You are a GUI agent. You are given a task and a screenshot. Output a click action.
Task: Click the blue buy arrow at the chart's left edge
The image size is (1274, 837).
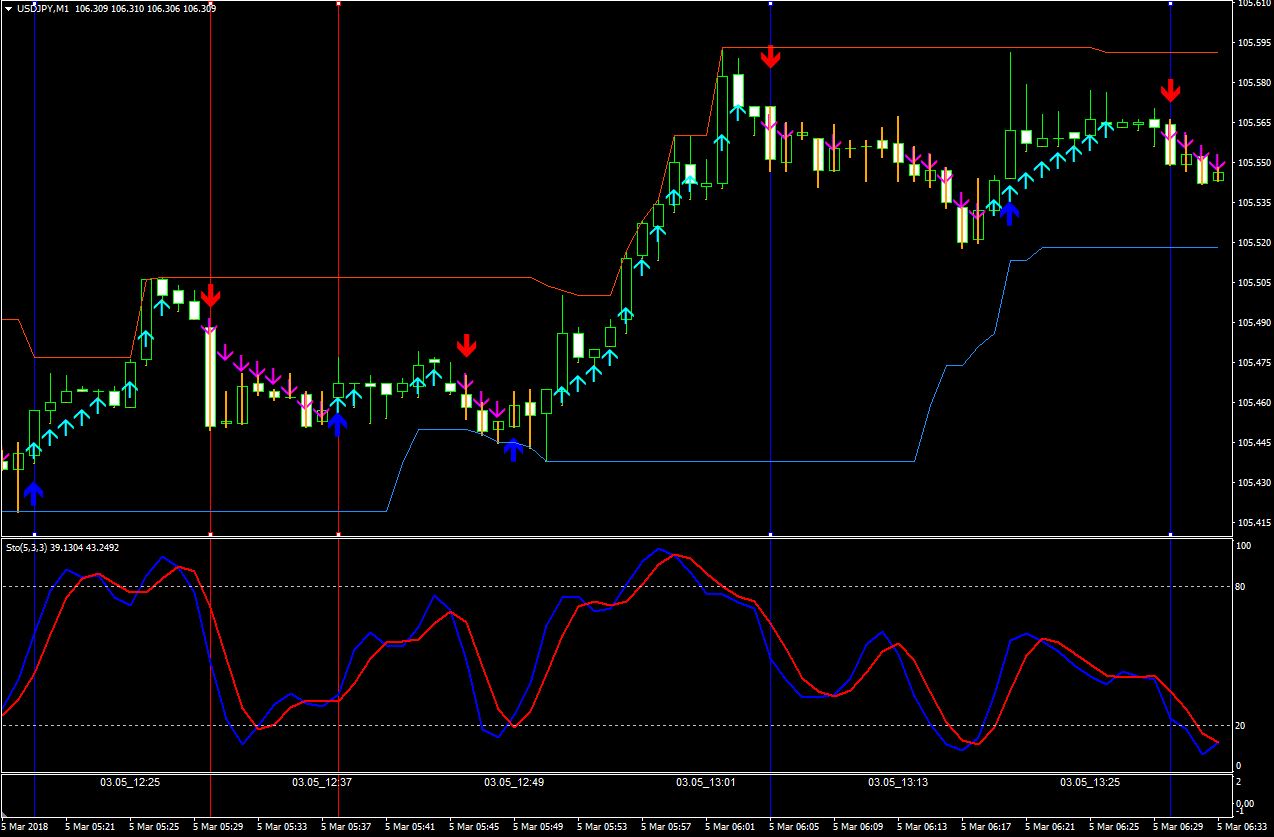34,493
